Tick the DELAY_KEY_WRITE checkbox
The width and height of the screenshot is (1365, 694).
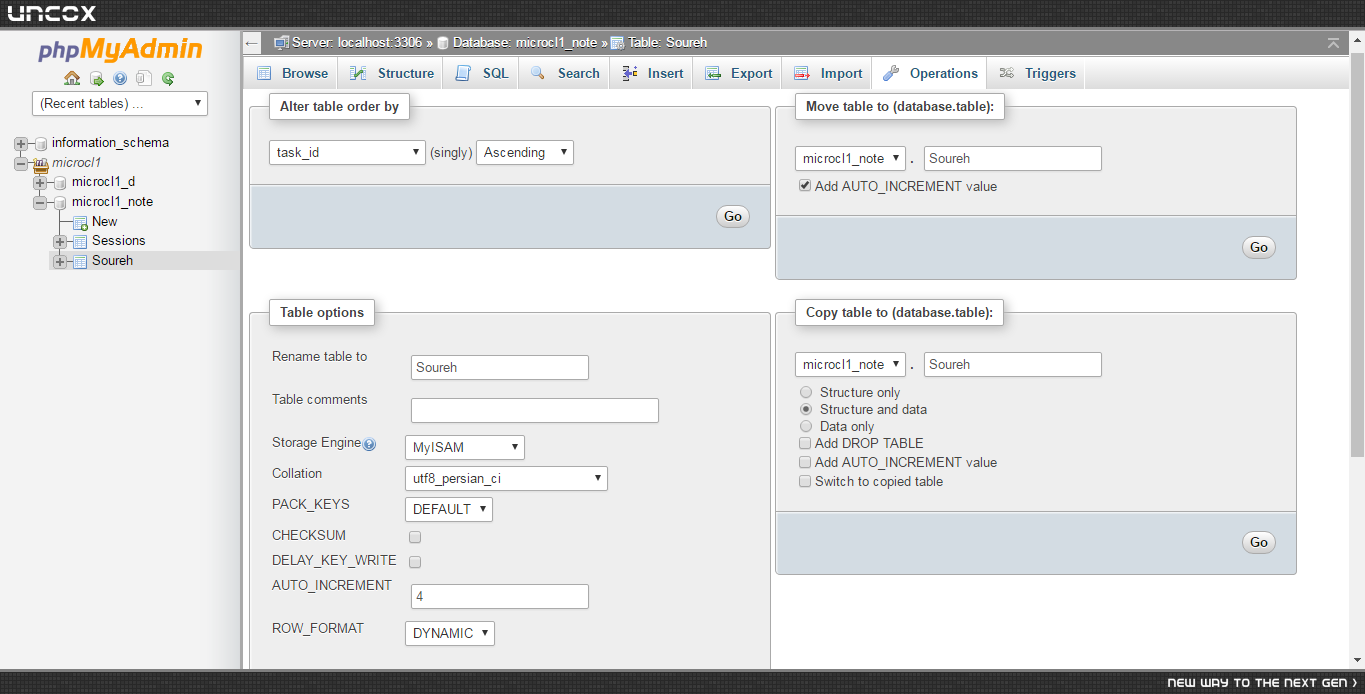415,562
